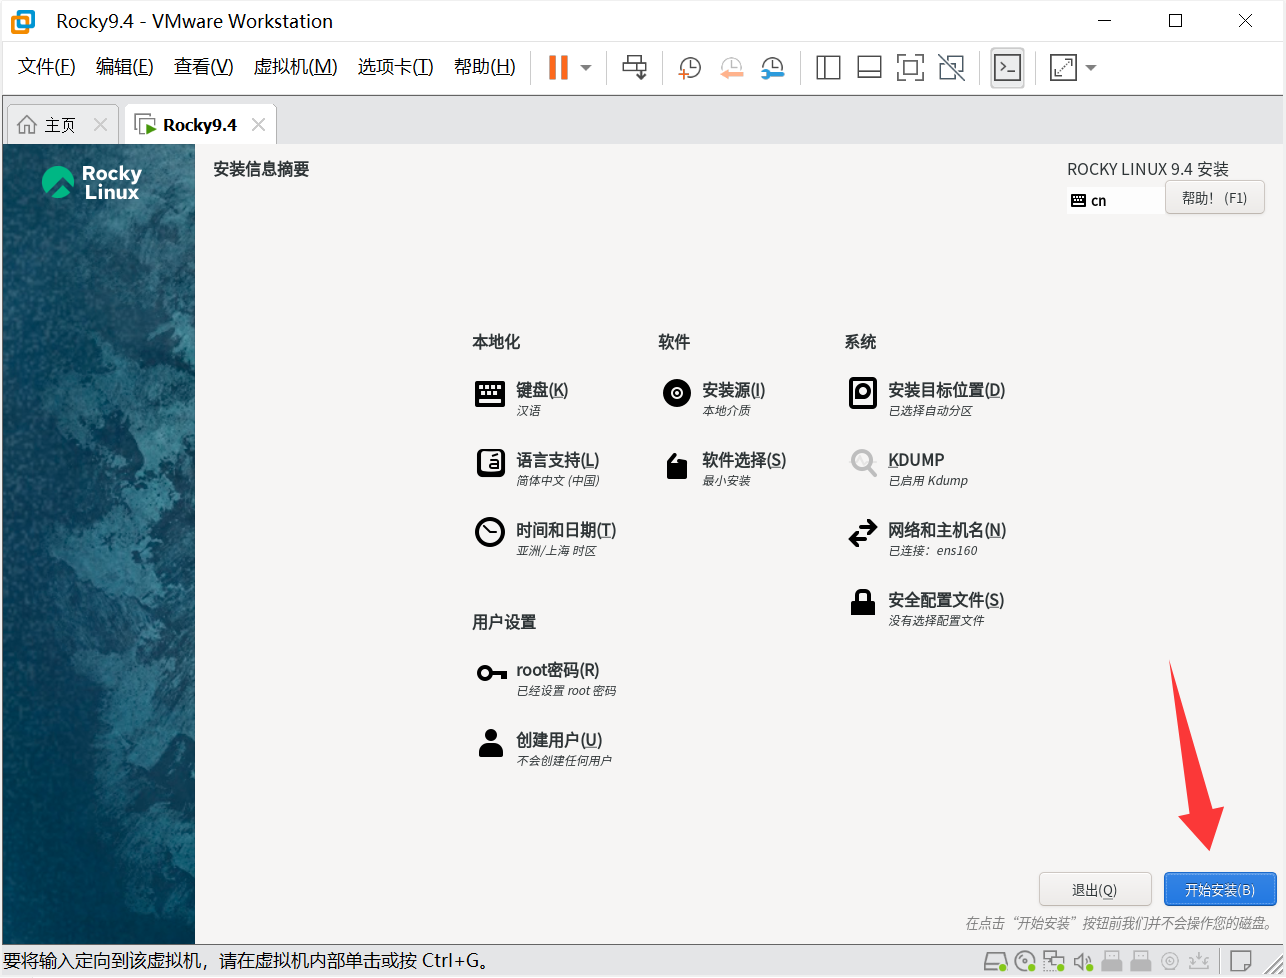Open 软件选择(S) configuration

743,461
